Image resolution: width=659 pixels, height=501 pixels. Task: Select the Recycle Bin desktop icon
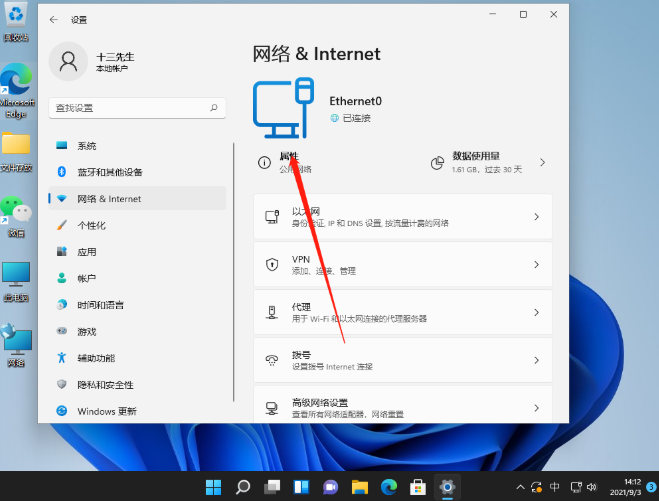point(16,22)
